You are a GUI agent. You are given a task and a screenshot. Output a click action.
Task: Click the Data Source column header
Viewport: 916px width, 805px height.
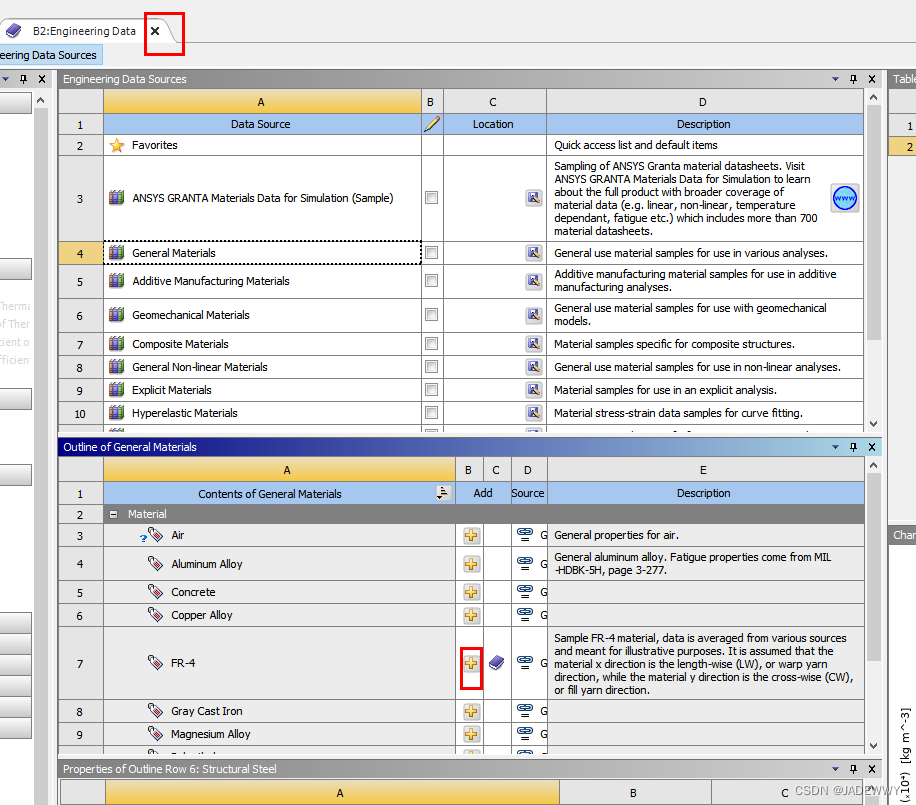tap(262, 124)
